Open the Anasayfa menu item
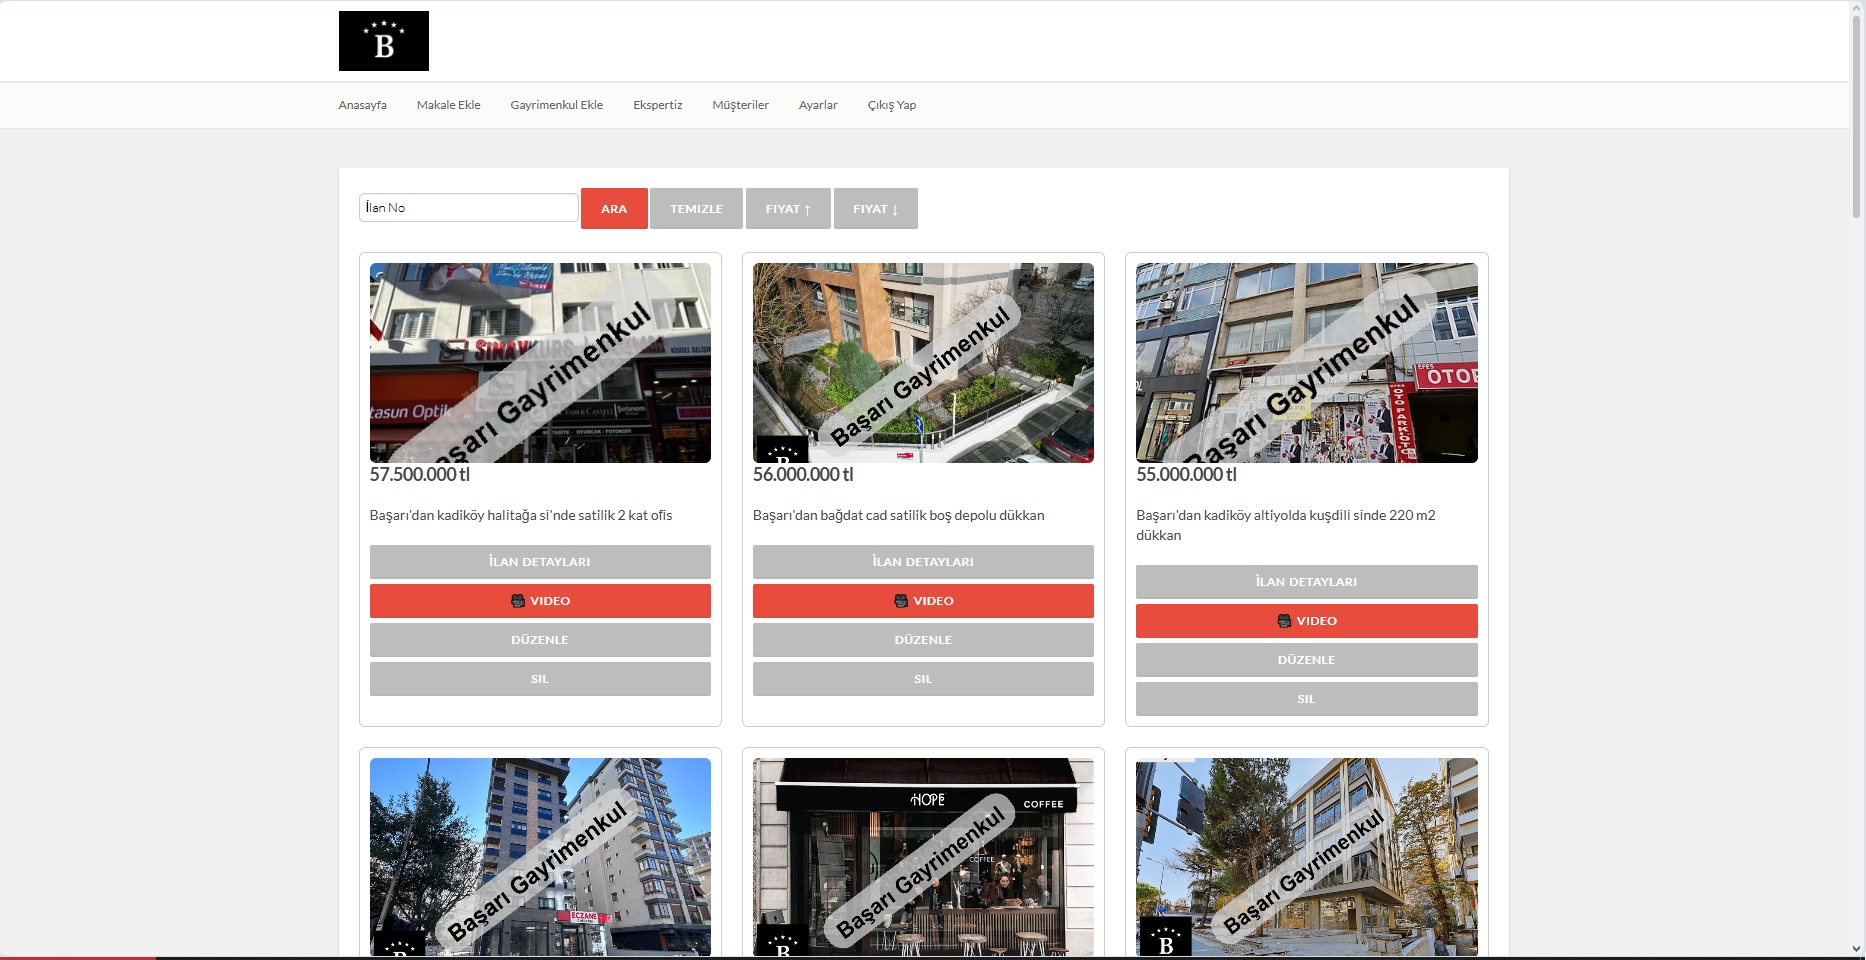Screen dimensions: 1866x960 point(362,105)
